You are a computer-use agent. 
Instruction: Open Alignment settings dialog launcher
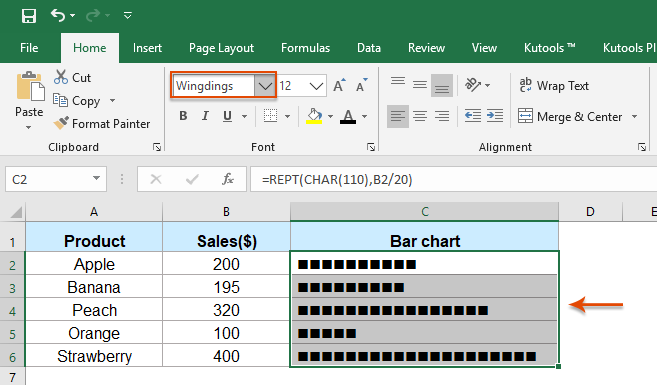(642, 147)
